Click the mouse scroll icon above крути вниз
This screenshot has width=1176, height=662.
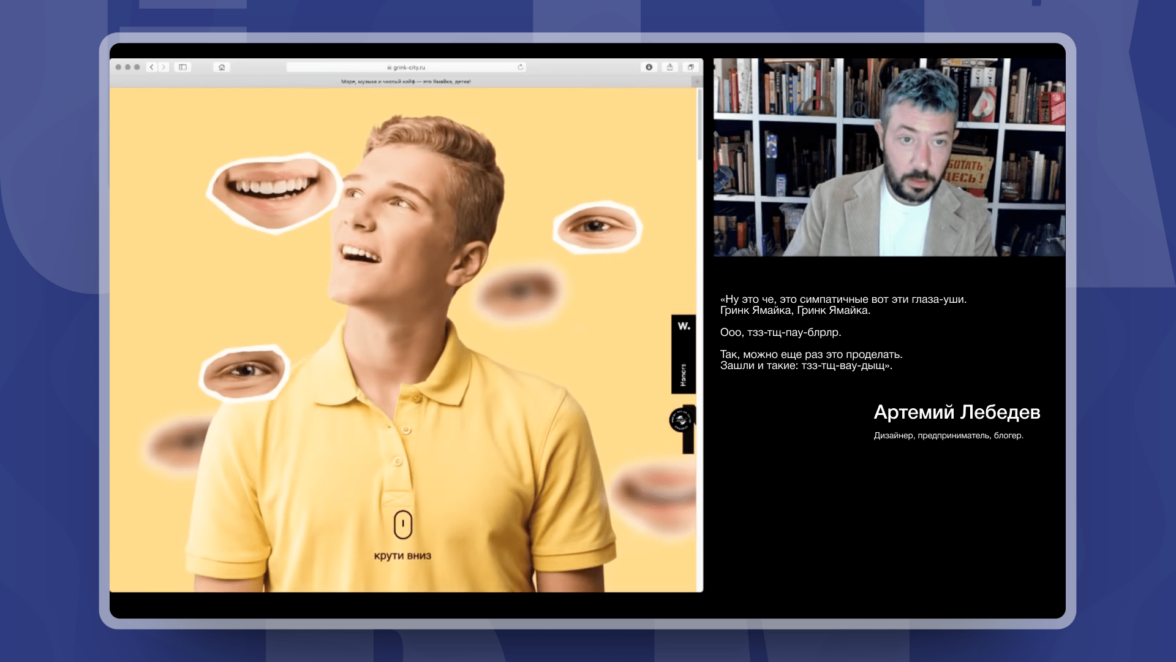403,525
